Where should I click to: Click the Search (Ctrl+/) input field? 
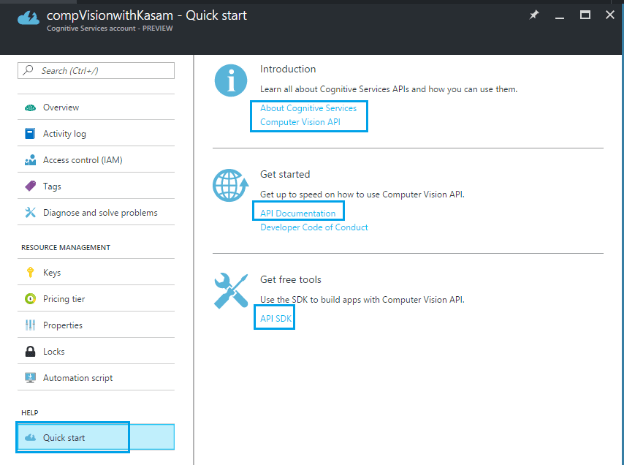tap(96, 71)
